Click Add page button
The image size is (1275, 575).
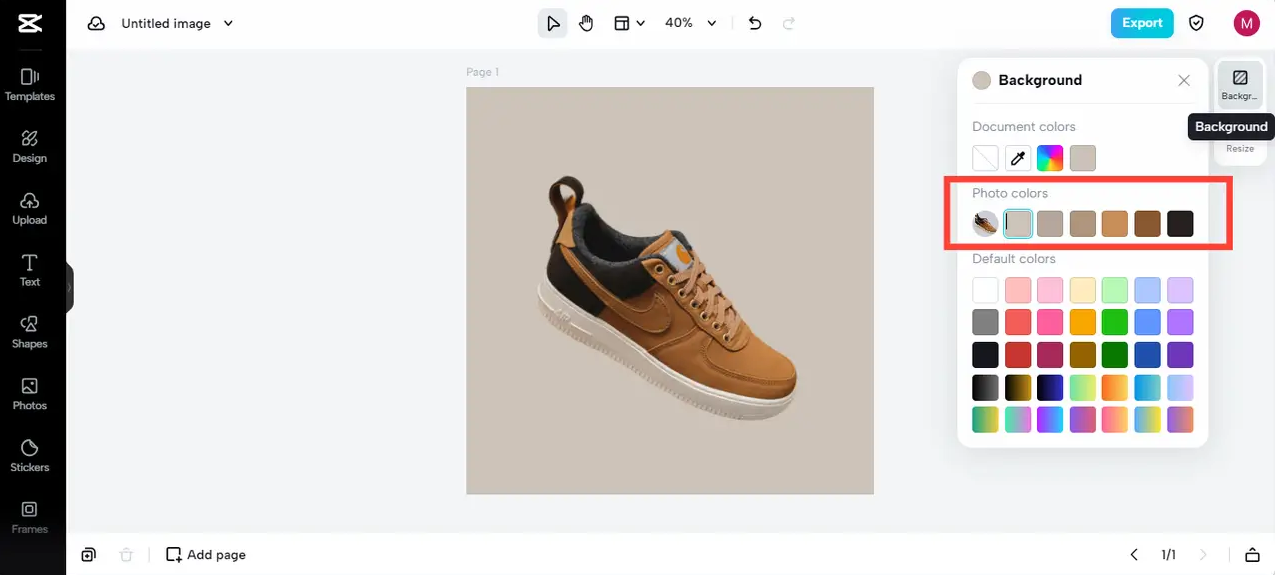coord(205,555)
